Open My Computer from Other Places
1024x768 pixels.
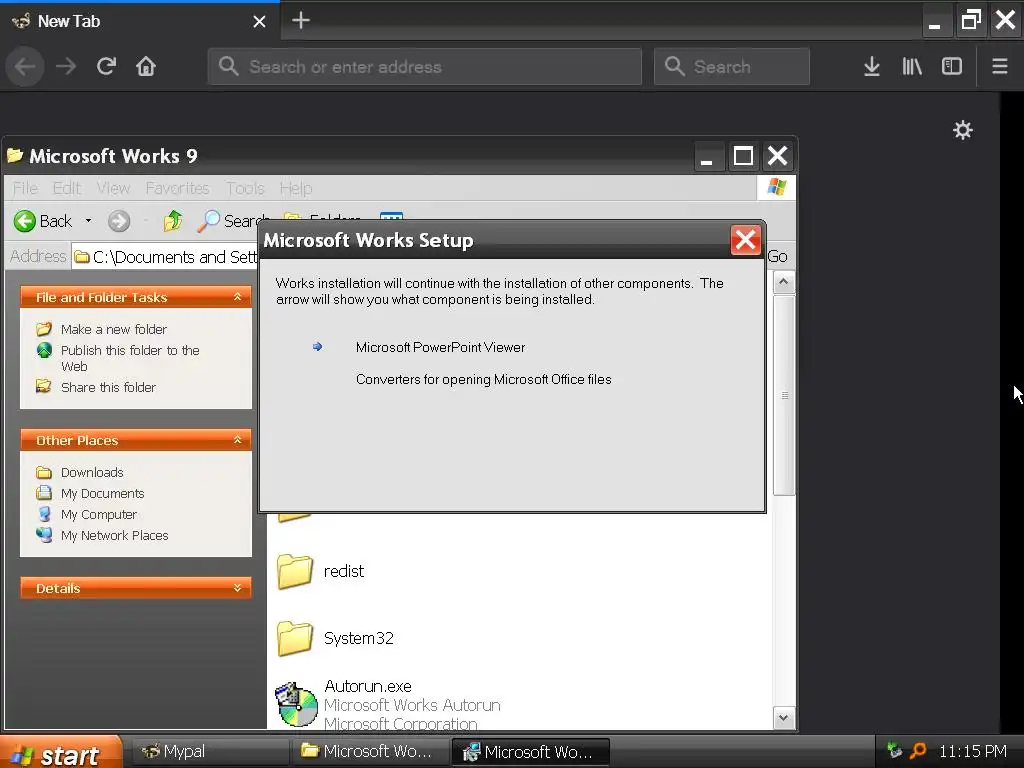coord(99,515)
